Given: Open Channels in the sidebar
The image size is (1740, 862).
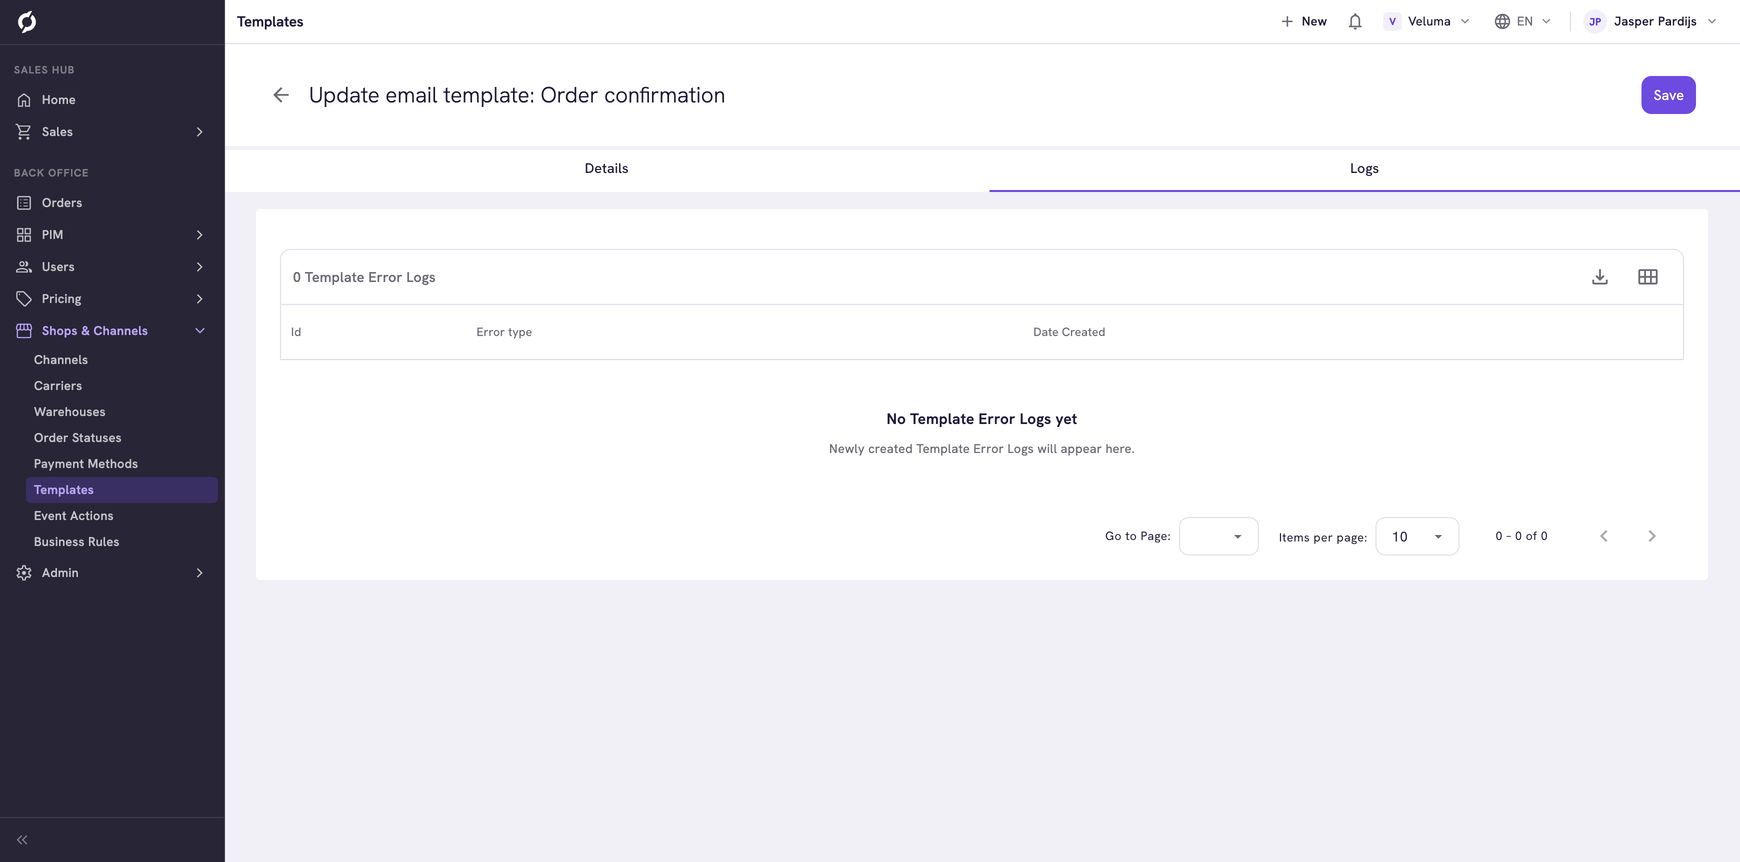Looking at the screenshot, I should (61, 360).
